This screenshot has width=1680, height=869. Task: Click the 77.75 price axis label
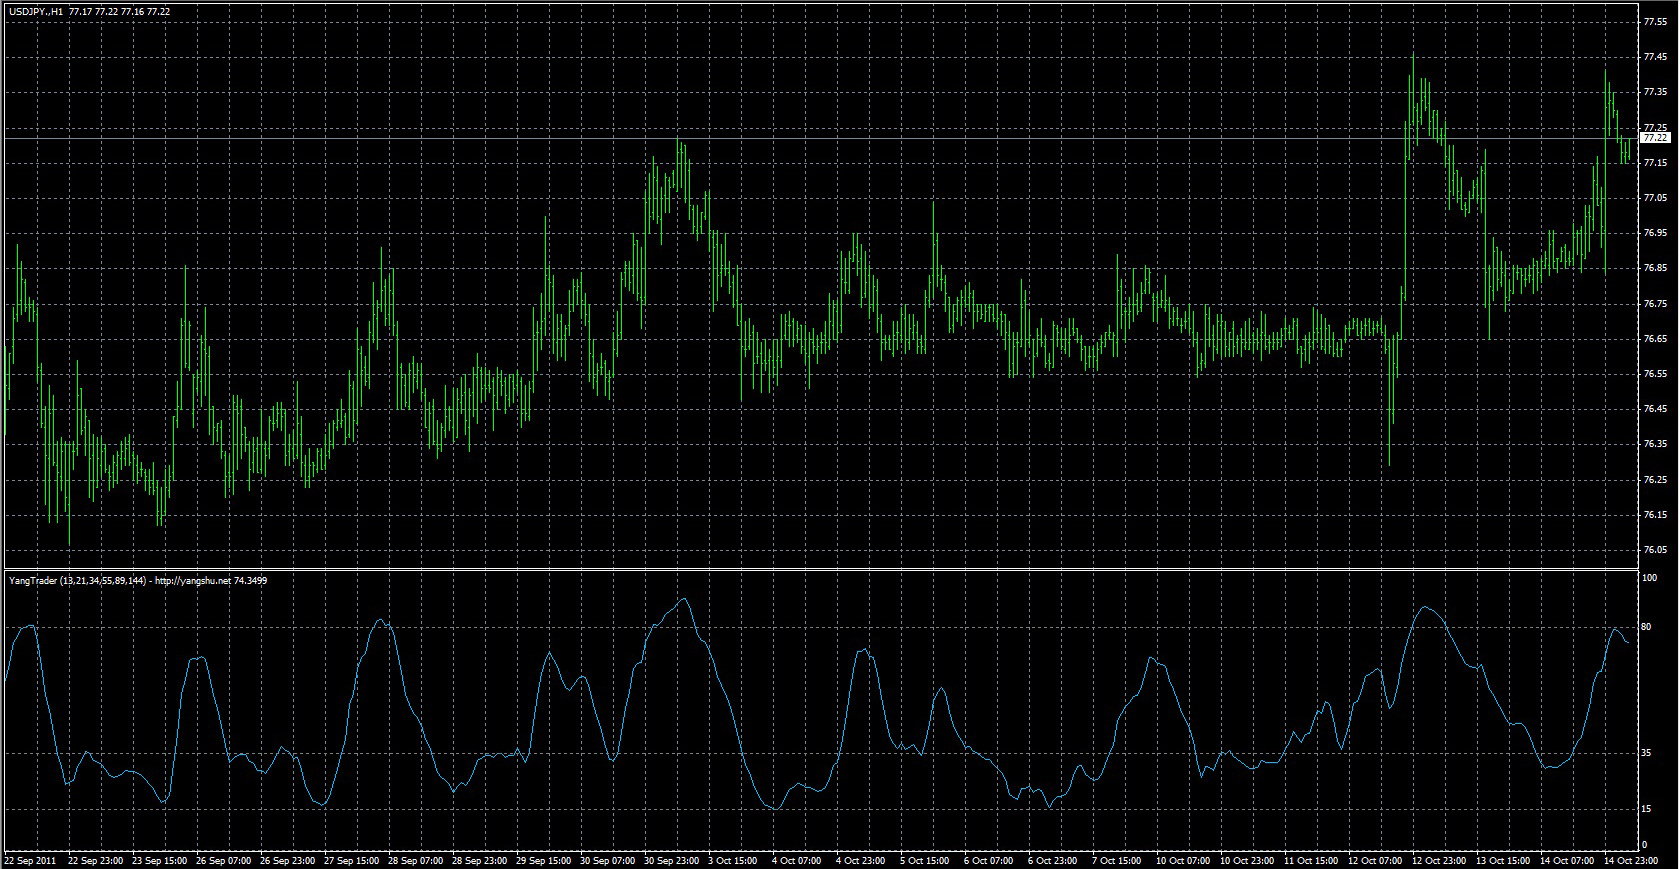click(1655, 22)
